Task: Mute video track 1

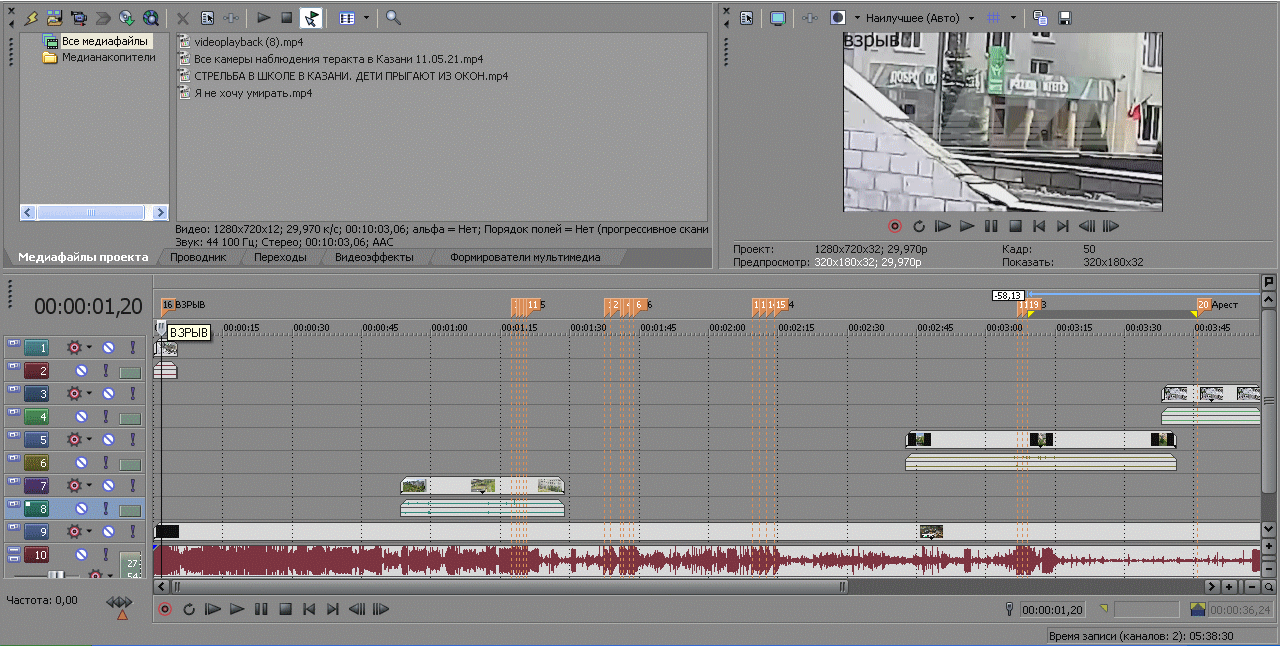Action: tap(108, 348)
